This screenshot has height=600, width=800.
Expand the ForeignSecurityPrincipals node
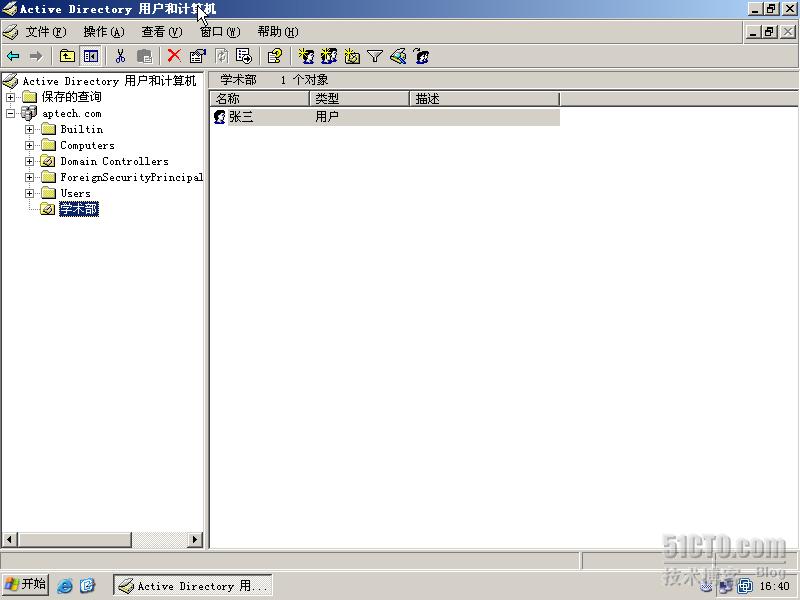tap(30, 178)
